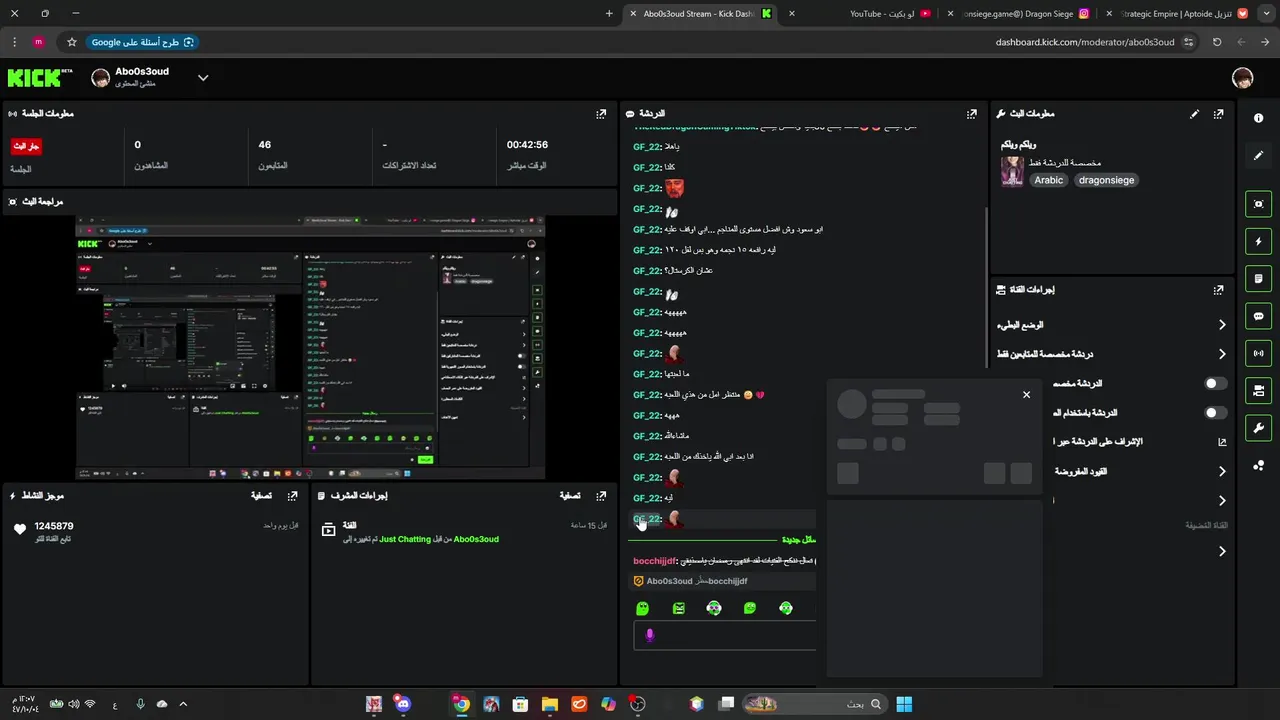The width and height of the screenshot is (1280, 720).
Task: Close the loading user card popup
Action: pyautogui.click(x=1026, y=395)
